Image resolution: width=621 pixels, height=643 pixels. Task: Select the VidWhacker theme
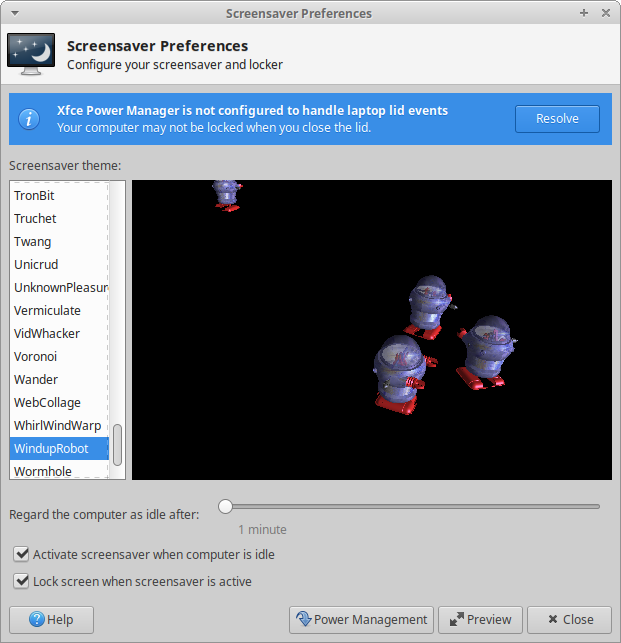point(59,333)
